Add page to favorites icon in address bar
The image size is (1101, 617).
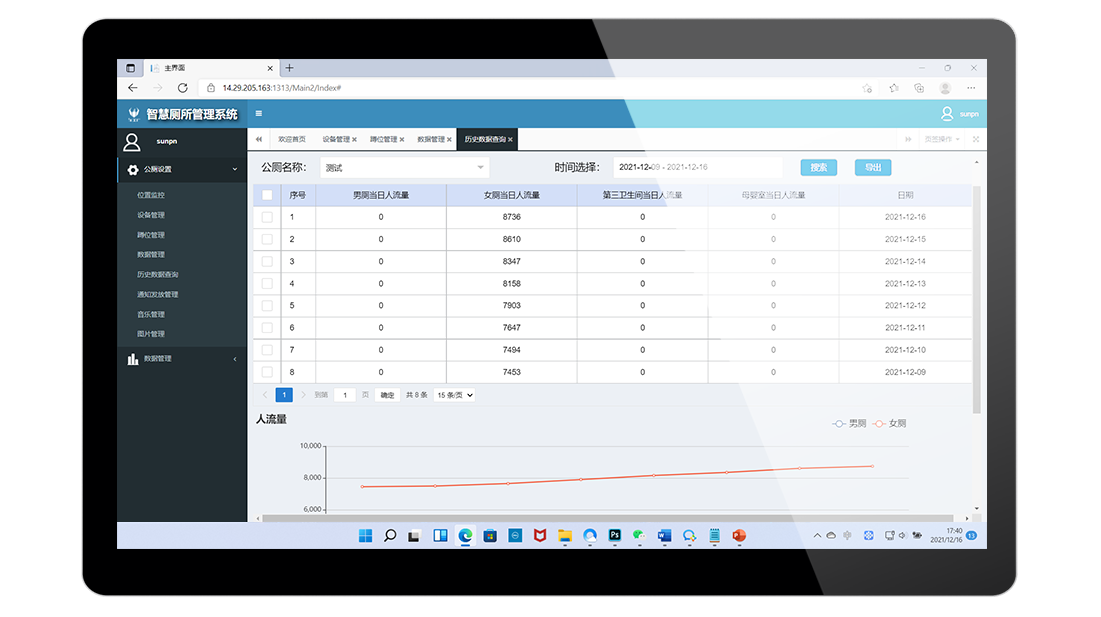867,88
